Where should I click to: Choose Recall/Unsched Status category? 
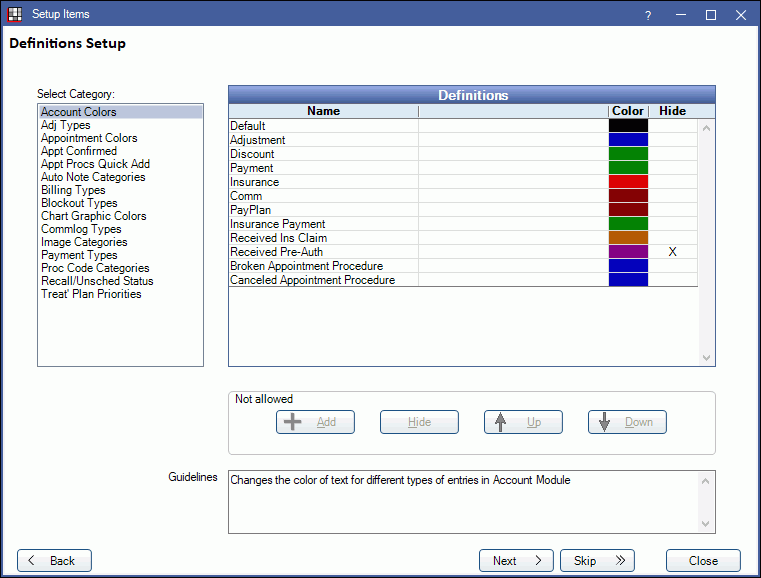click(97, 281)
